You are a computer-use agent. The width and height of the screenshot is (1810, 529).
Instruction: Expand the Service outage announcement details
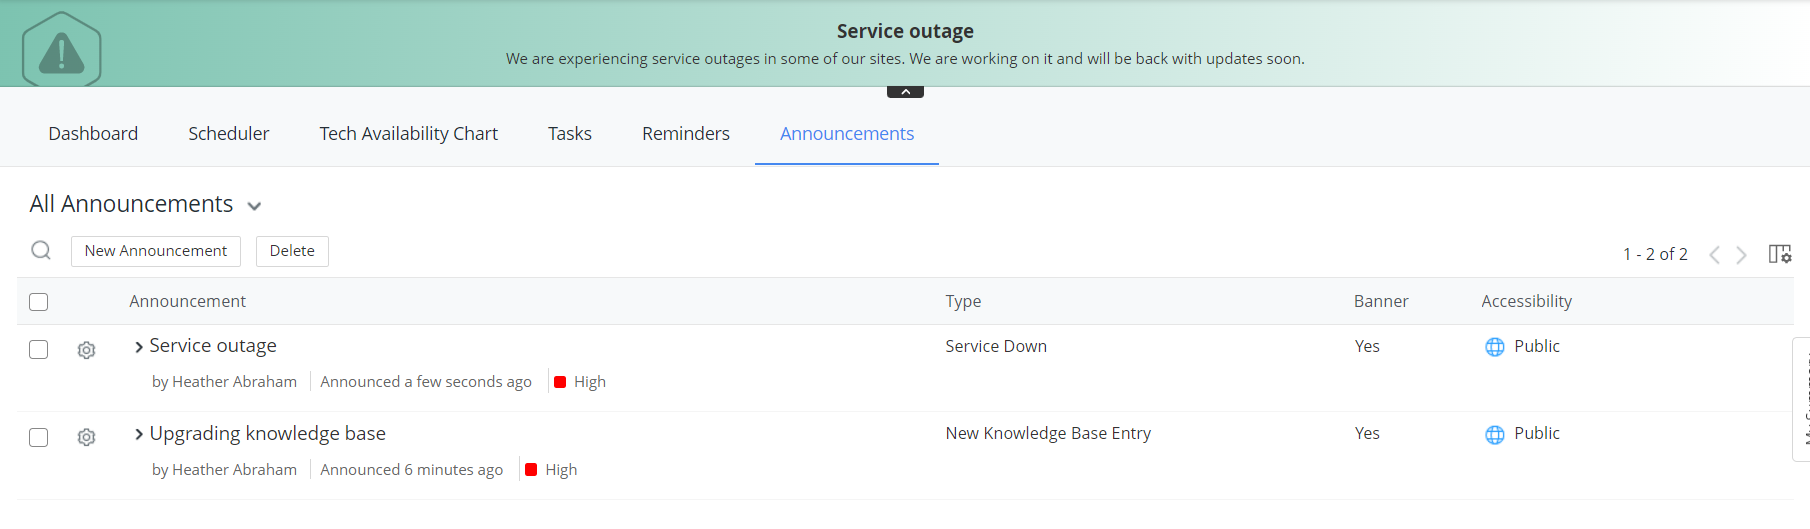click(139, 347)
